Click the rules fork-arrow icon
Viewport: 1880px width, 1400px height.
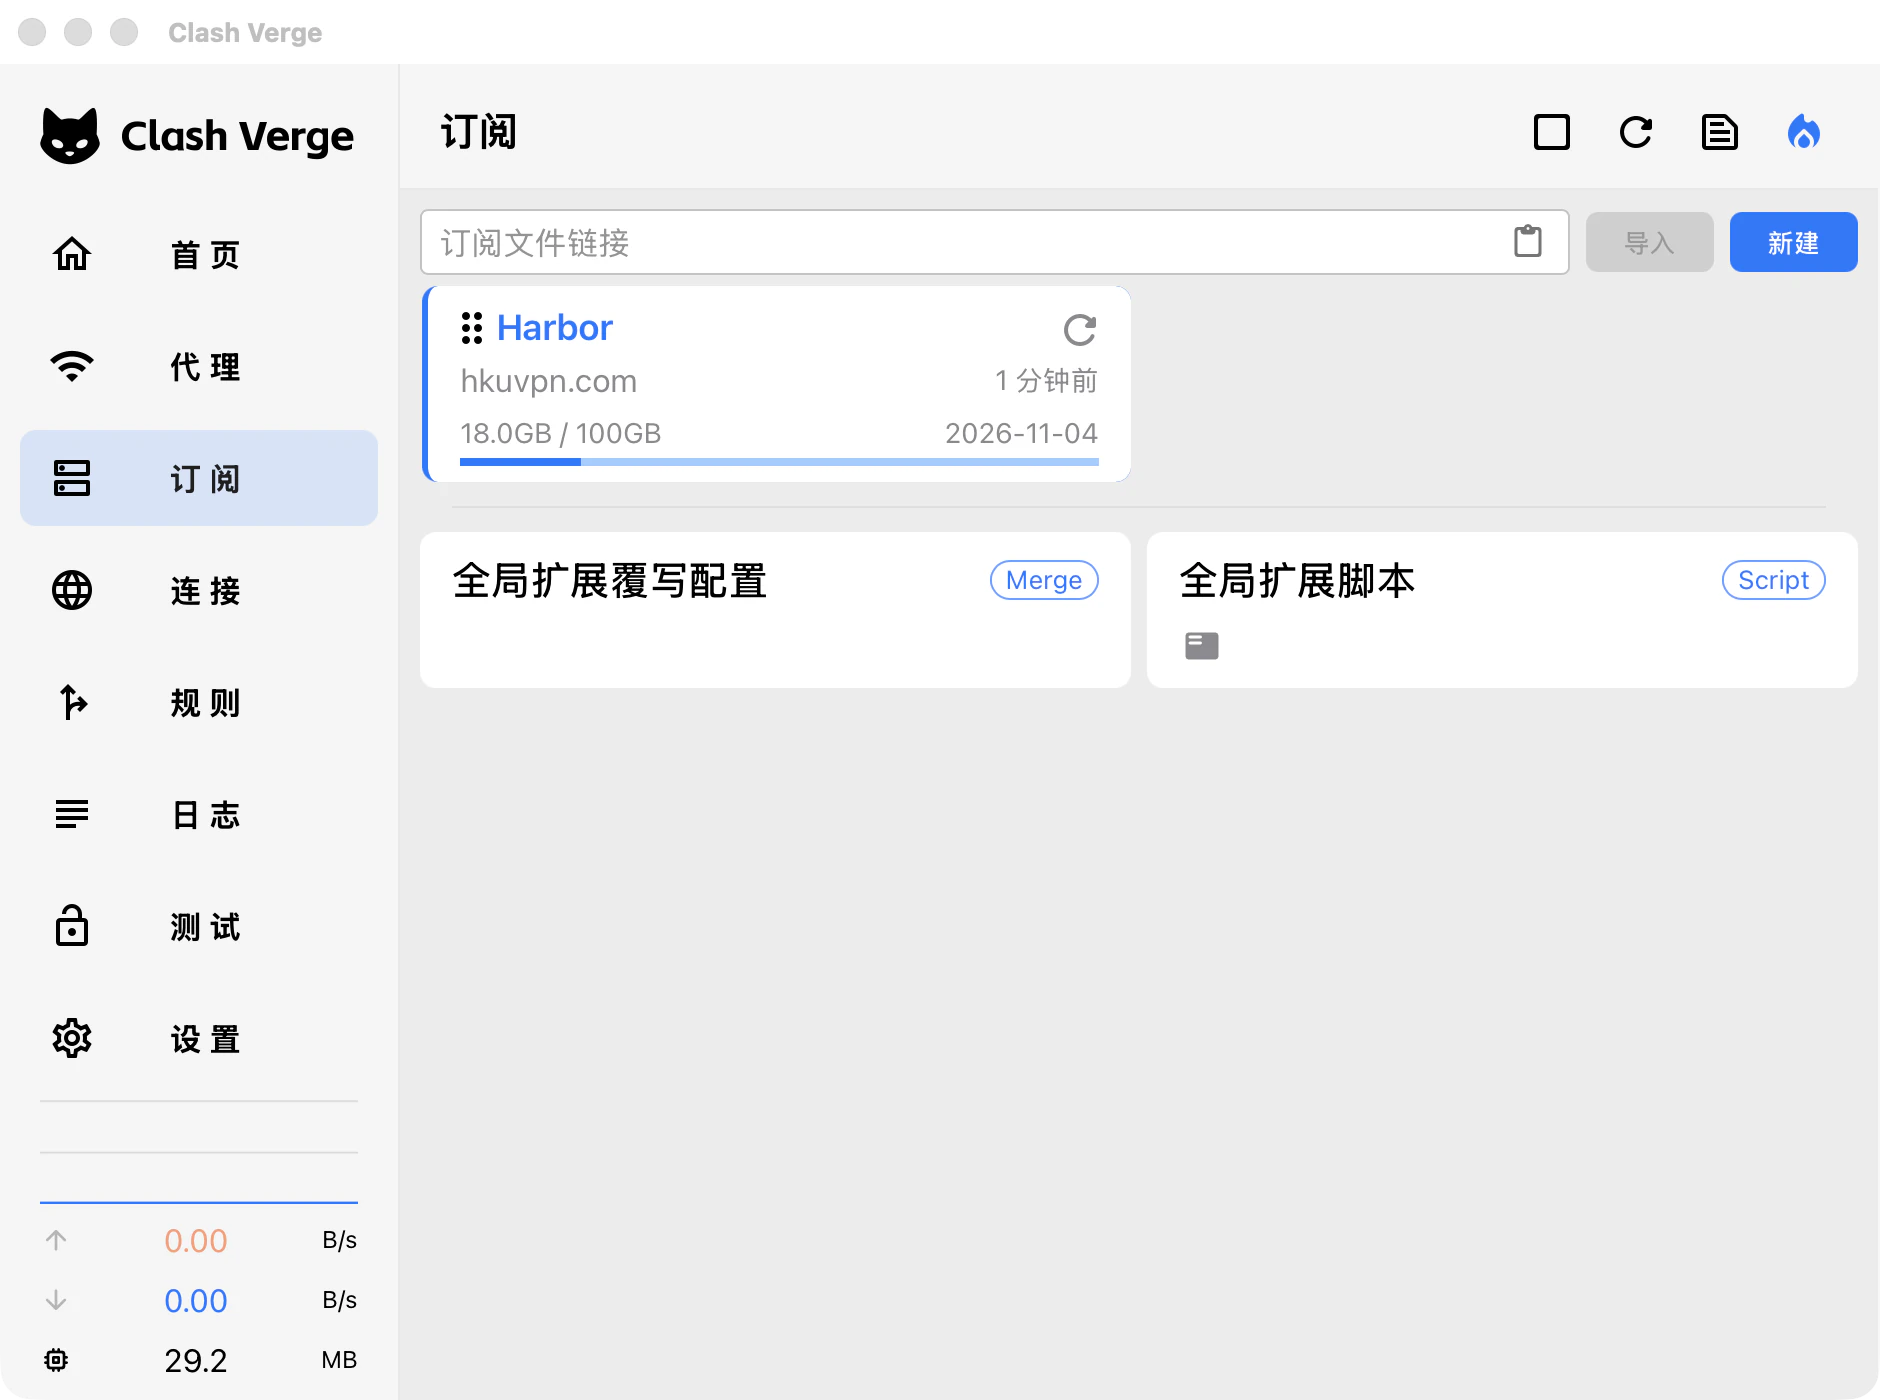[x=72, y=702]
